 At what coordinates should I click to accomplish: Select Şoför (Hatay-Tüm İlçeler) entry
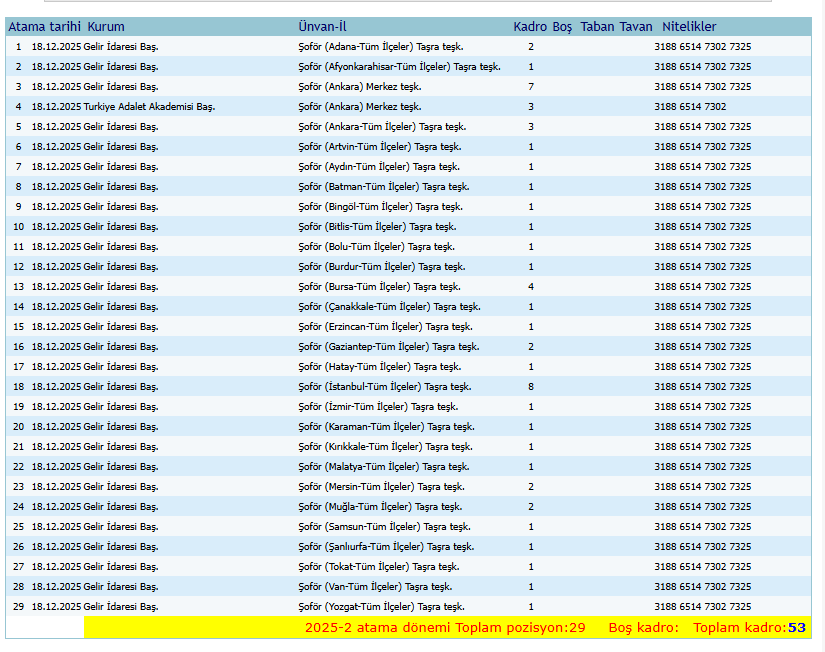380,367
